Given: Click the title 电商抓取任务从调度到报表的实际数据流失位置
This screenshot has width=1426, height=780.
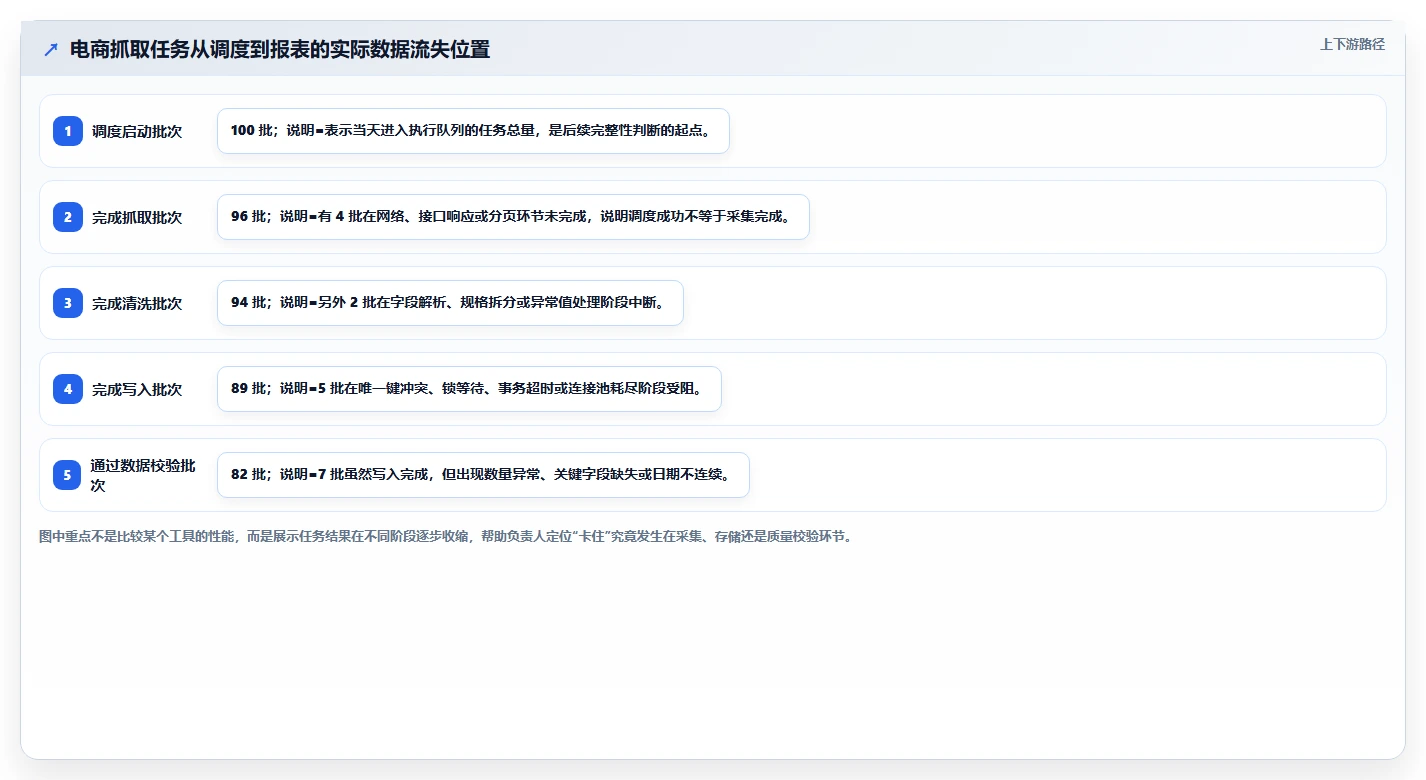Looking at the screenshot, I should point(280,50).
